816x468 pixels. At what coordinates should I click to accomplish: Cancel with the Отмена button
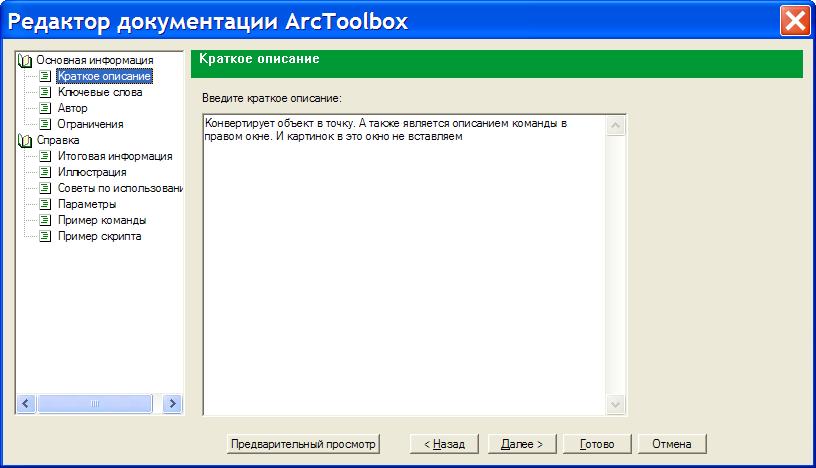(672, 444)
